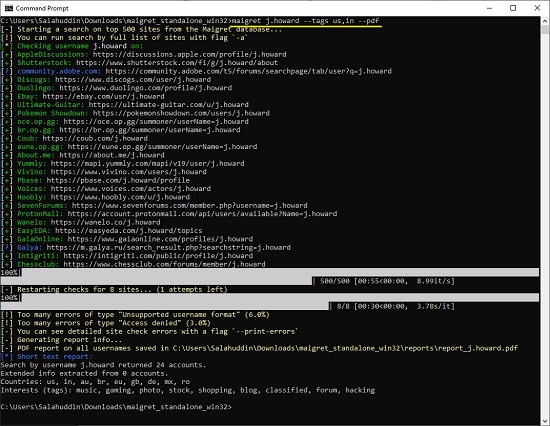Screen dimensions: 550x426
Task: Close the Command Prompt window
Action: pos(537,8)
